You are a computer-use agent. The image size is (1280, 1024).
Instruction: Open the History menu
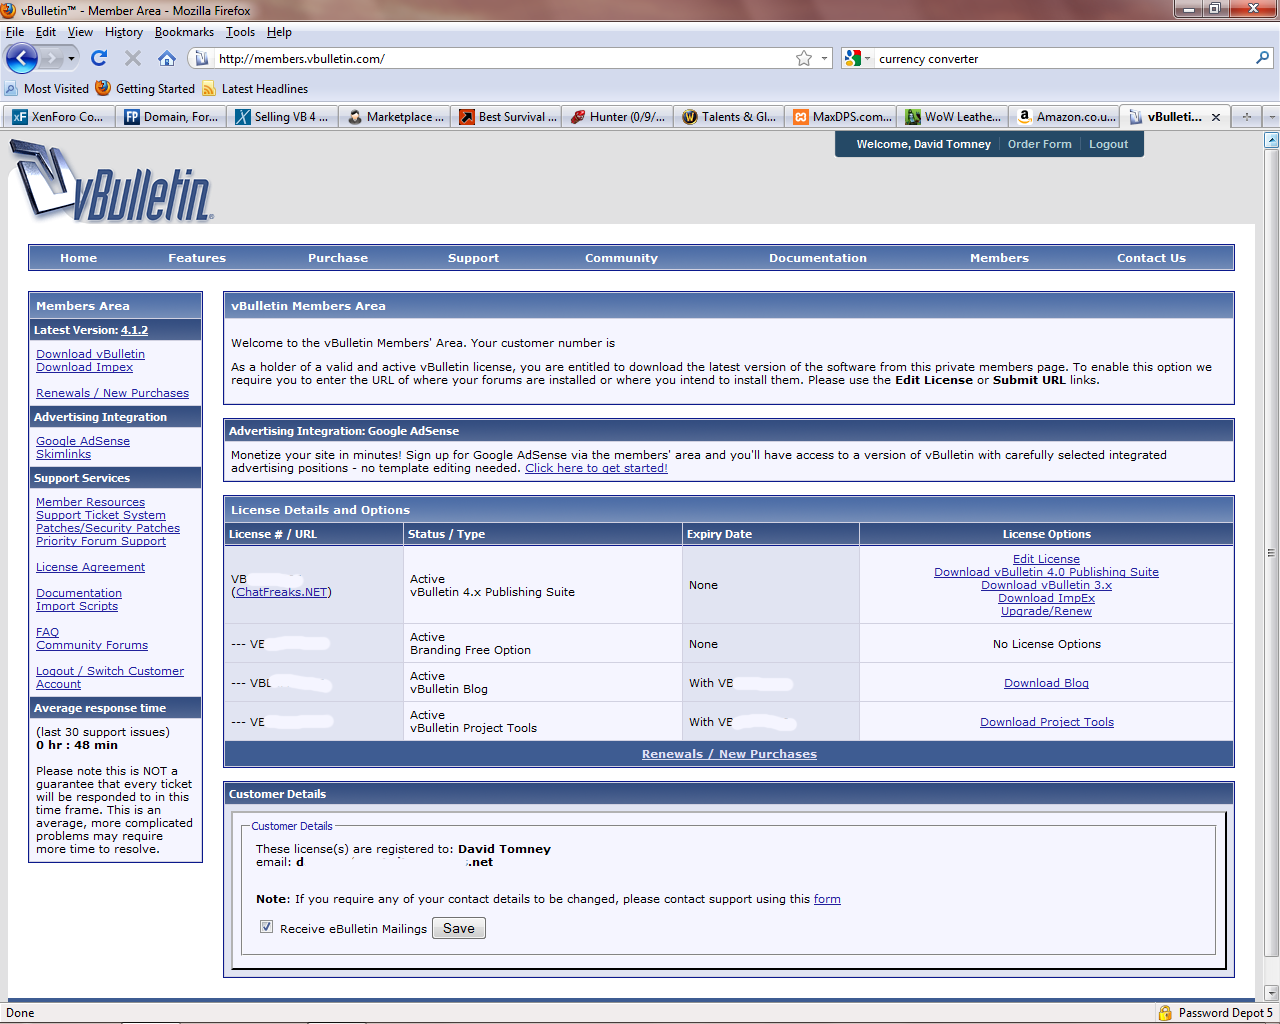124,32
